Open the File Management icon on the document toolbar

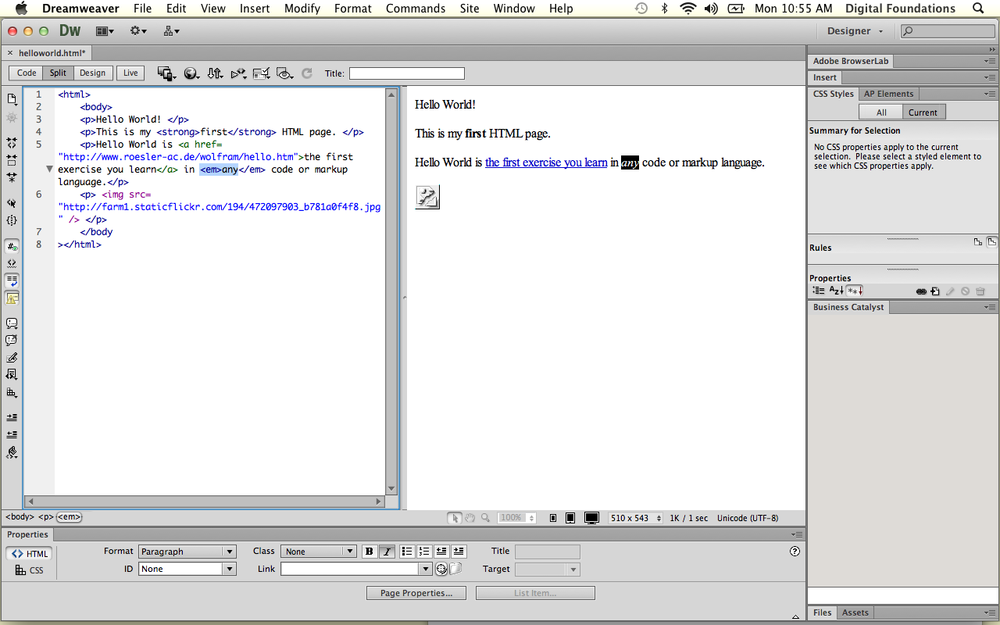click(214, 72)
